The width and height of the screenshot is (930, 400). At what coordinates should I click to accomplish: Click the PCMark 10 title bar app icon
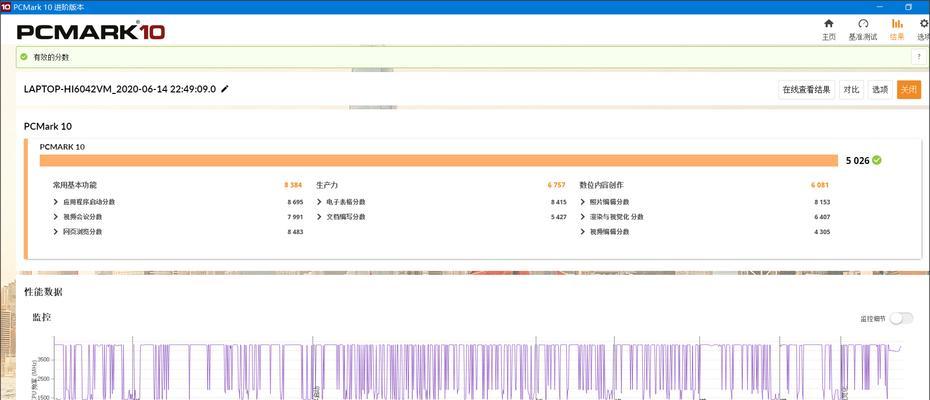pyautogui.click(x=6, y=7)
